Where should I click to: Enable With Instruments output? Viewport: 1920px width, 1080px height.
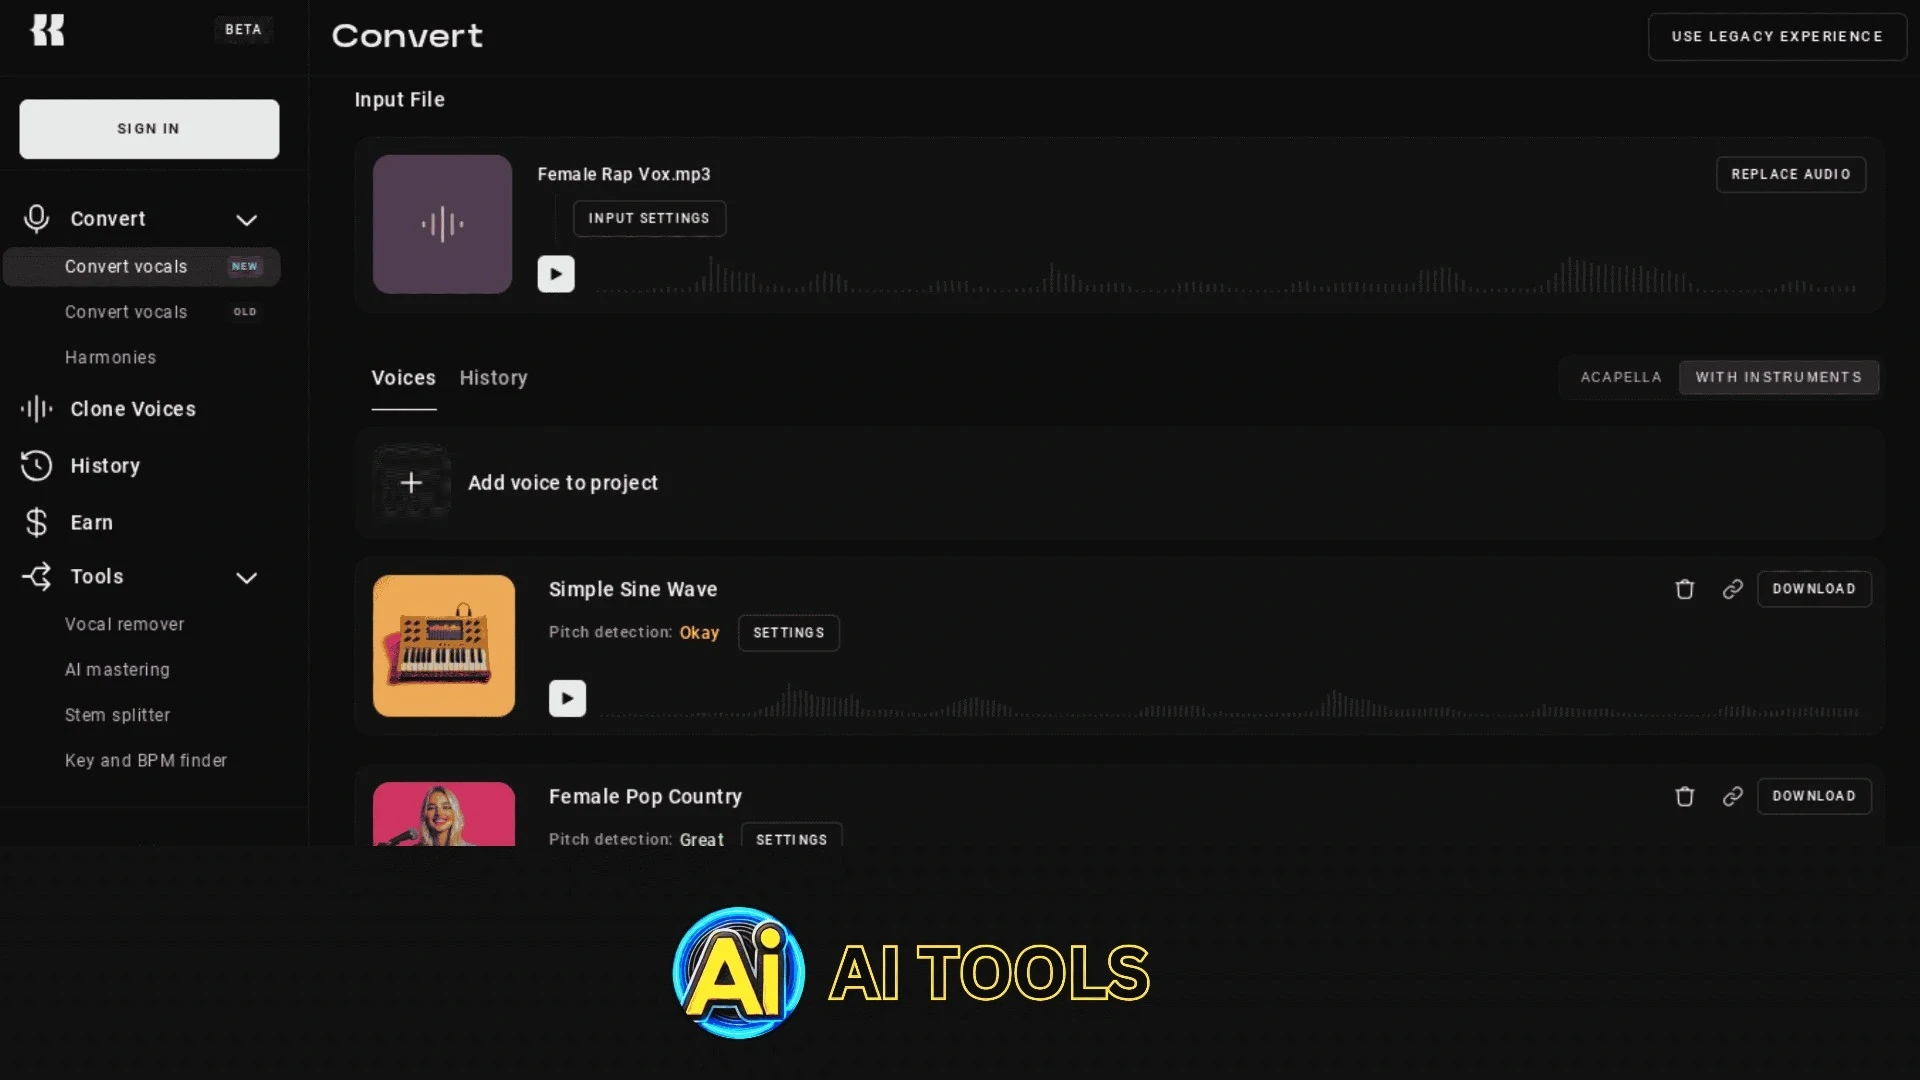(1779, 377)
